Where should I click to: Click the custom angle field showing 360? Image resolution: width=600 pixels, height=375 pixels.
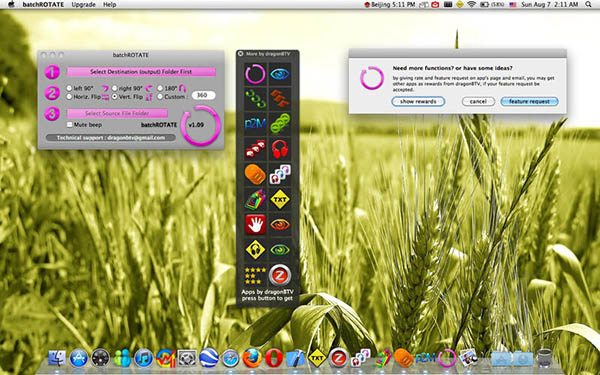[x=203, y=95]
